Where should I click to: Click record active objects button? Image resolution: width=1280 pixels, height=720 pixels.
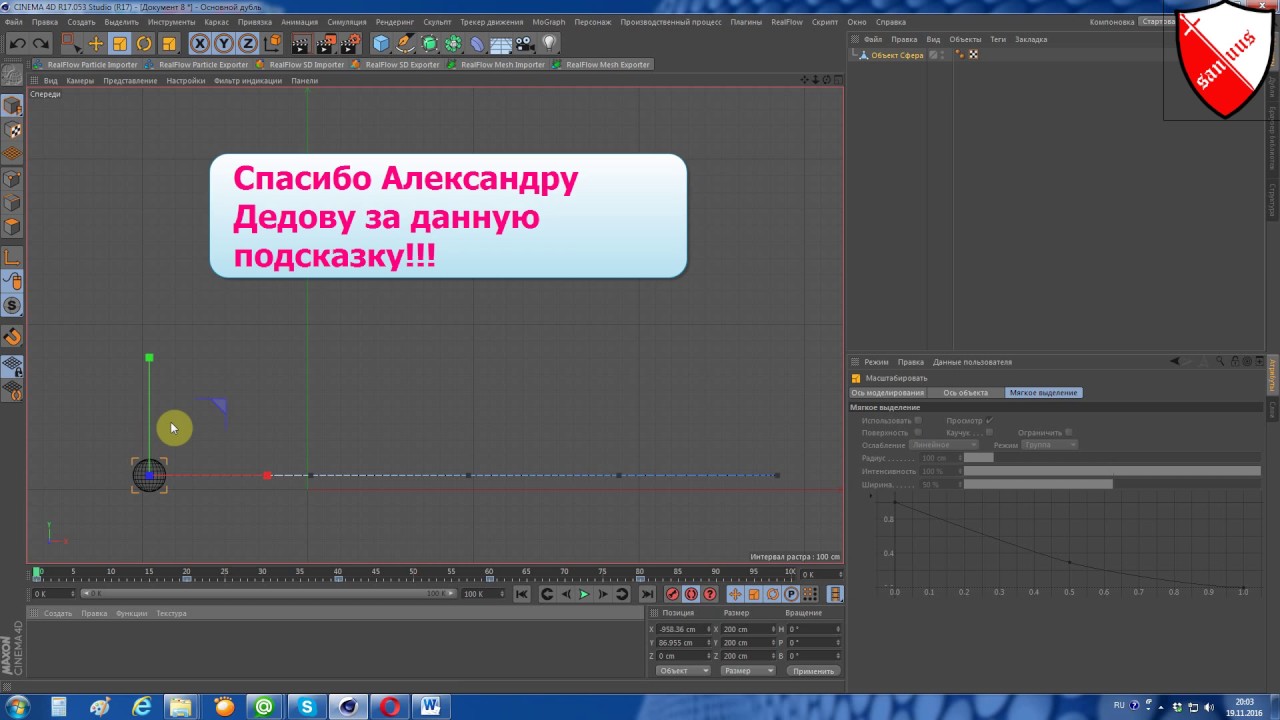pos(672,594)
